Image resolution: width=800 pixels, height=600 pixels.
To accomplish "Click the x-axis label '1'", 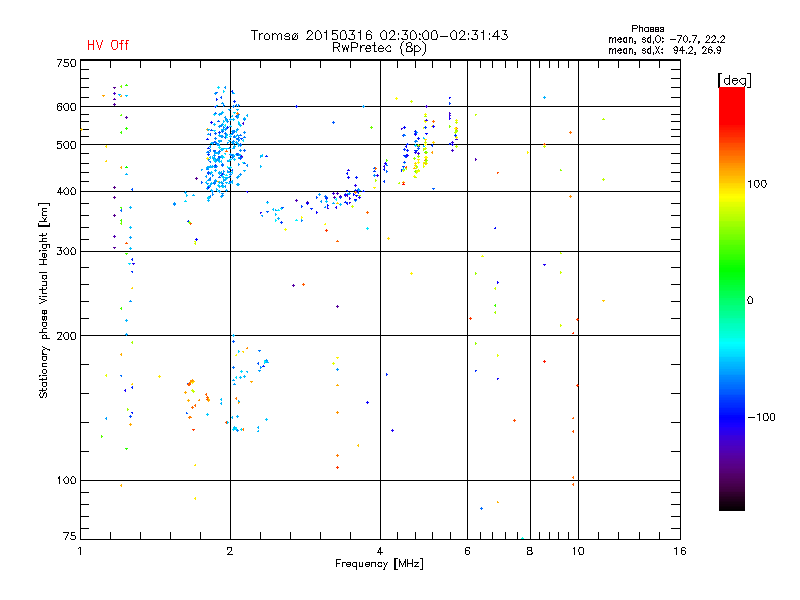I will click(x=80, y=552).
